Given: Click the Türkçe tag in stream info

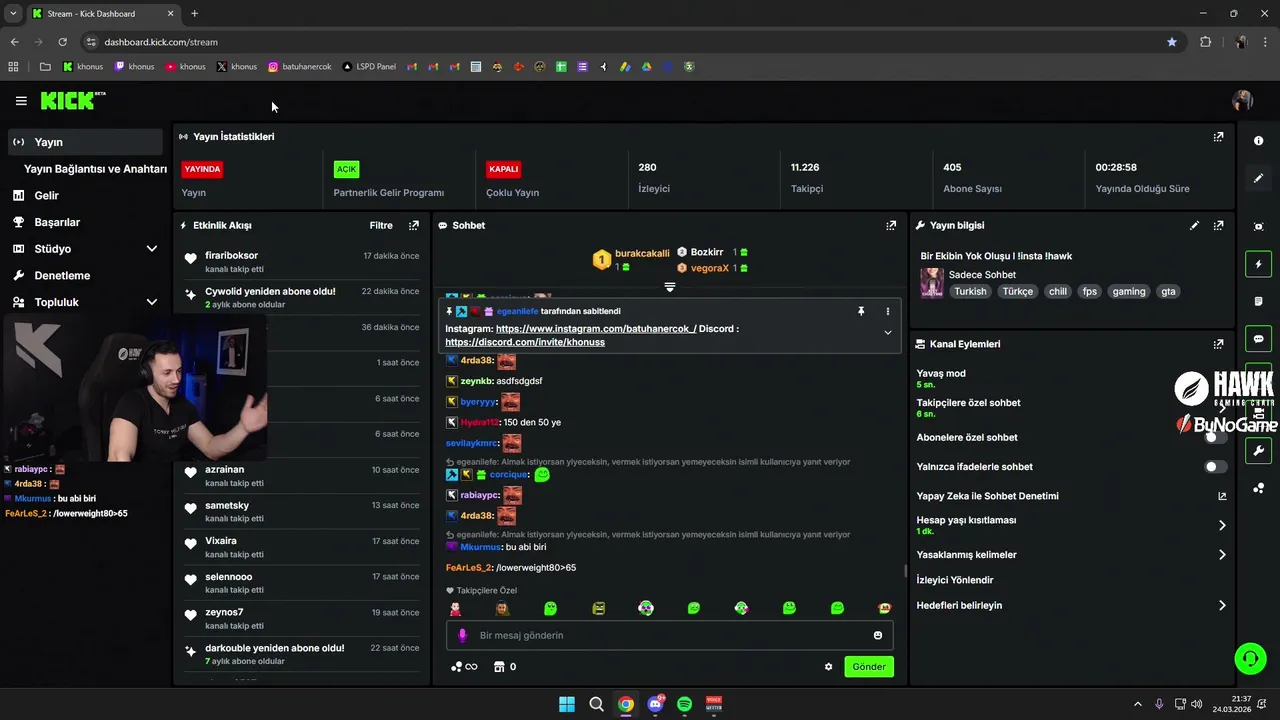Looking at the screenshot, I should [1018, 292].
